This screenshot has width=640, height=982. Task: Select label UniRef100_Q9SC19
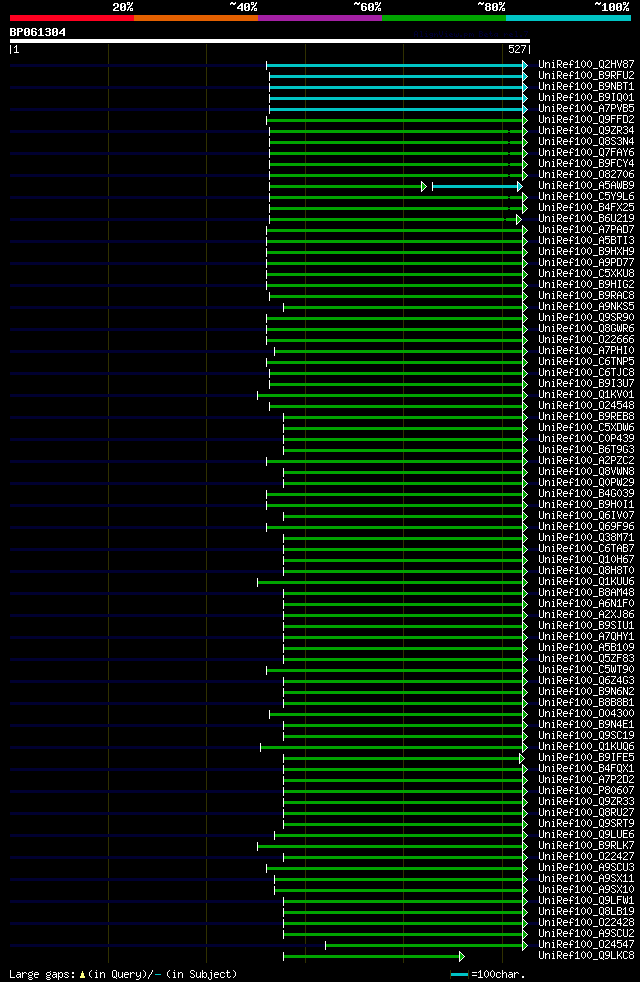[x=586, y=735]
